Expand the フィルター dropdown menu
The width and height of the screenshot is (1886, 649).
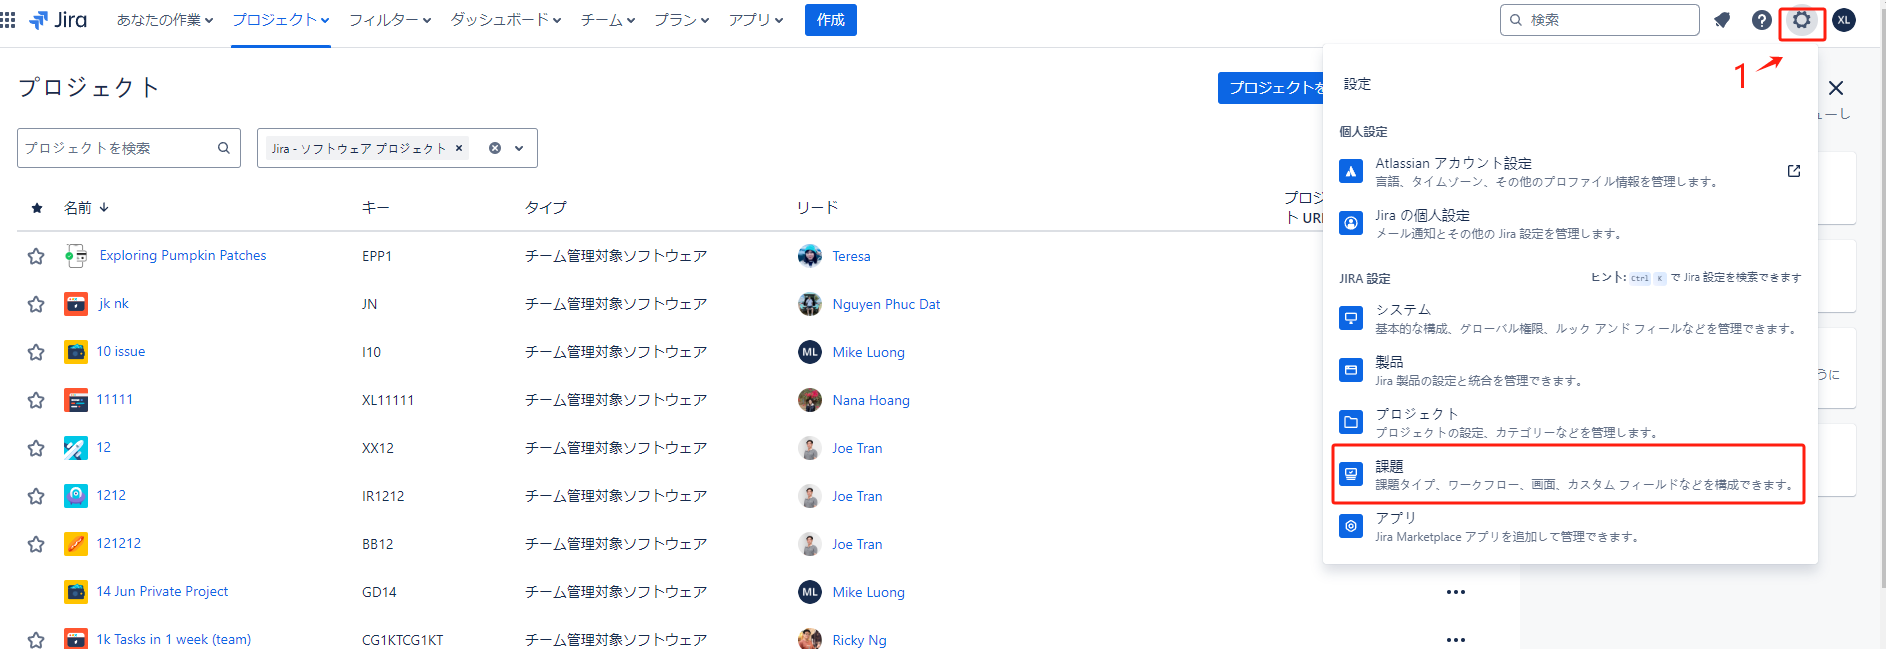(x=389, y=20)
